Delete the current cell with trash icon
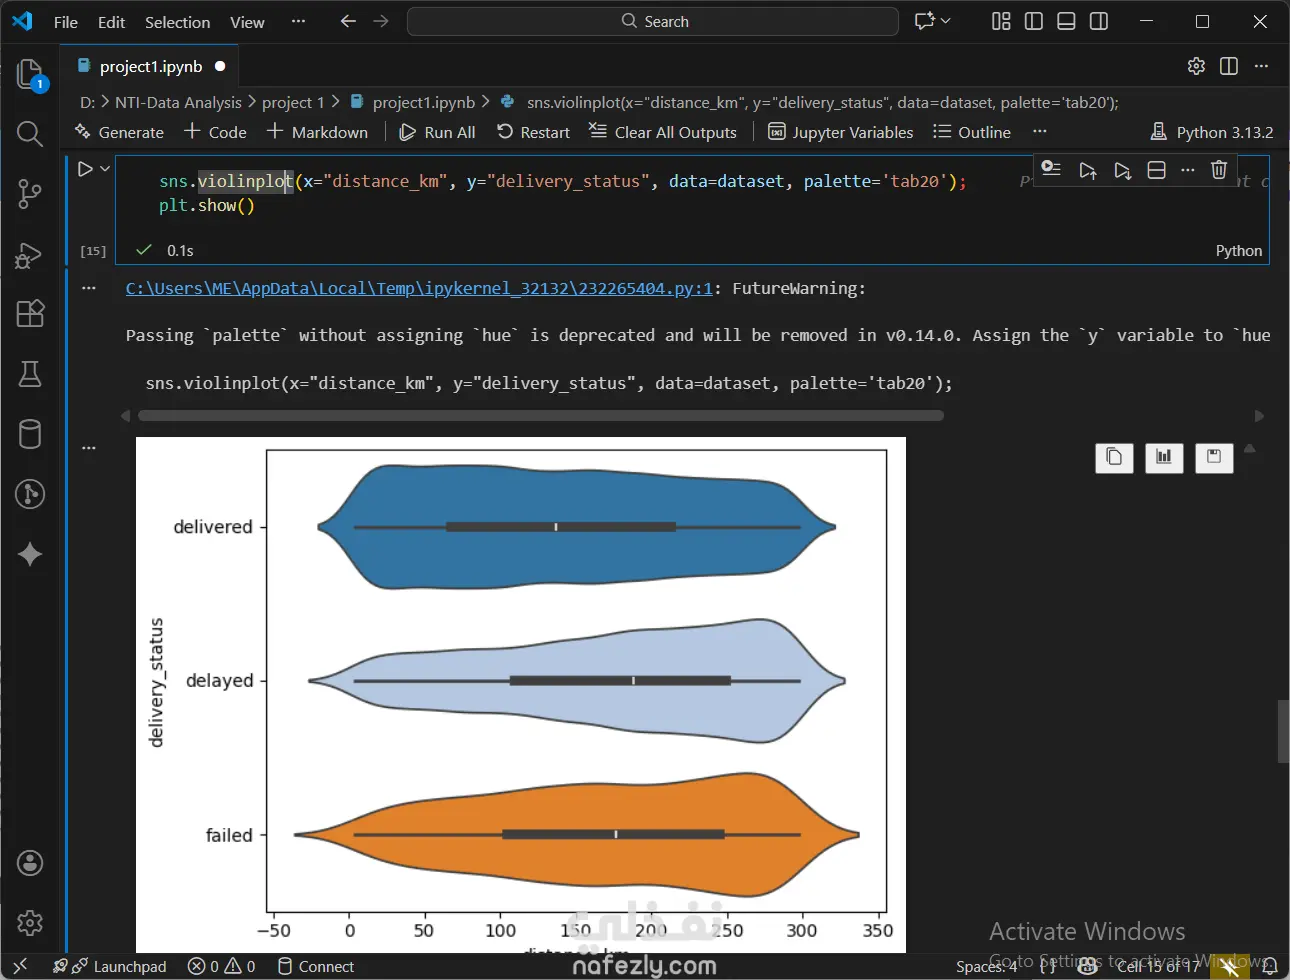This screenshot has width=1290, height=980. tap(1218, 170)
